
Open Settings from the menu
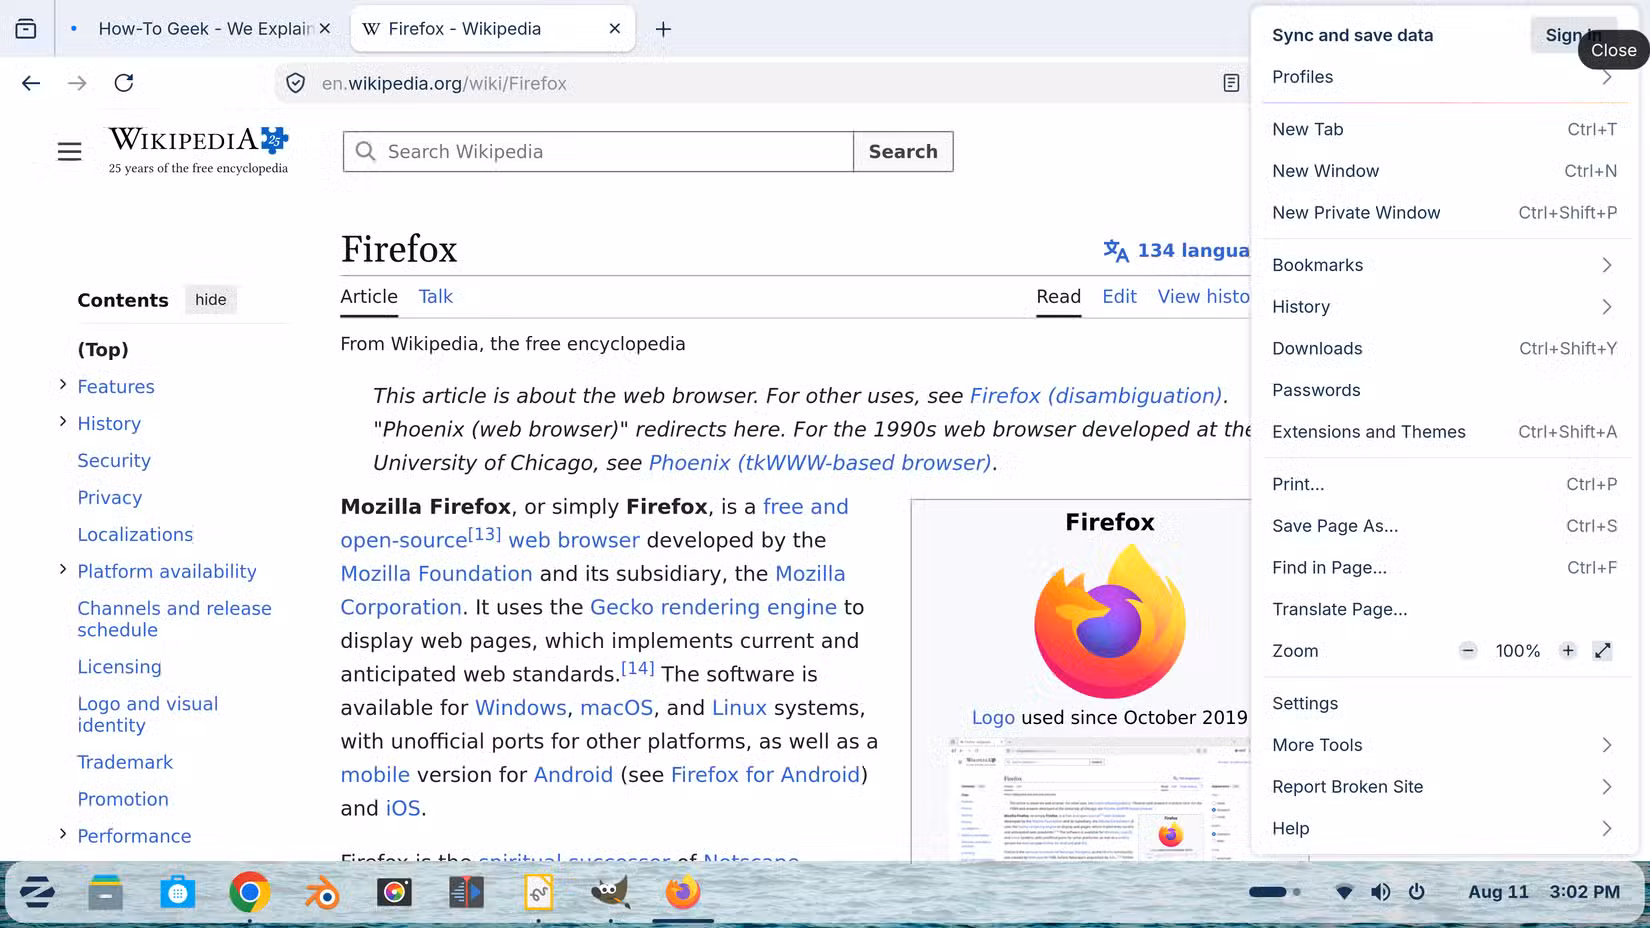1443,704
